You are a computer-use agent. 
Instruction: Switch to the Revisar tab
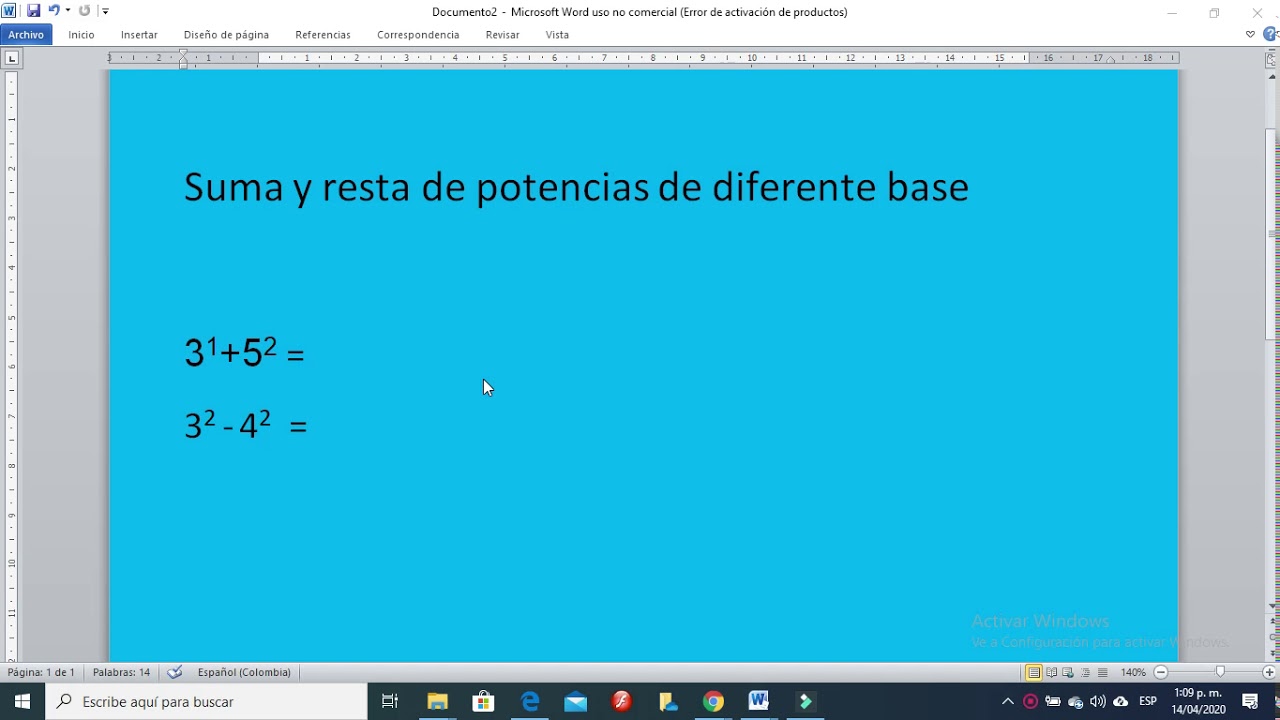coord(502,34)
